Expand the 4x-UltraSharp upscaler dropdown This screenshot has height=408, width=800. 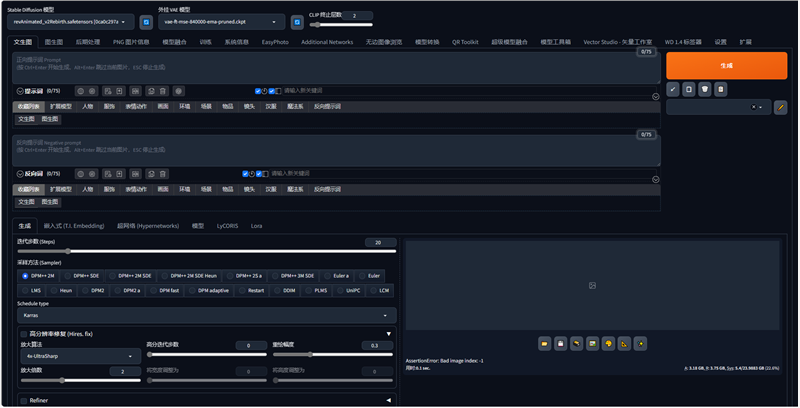78,355
